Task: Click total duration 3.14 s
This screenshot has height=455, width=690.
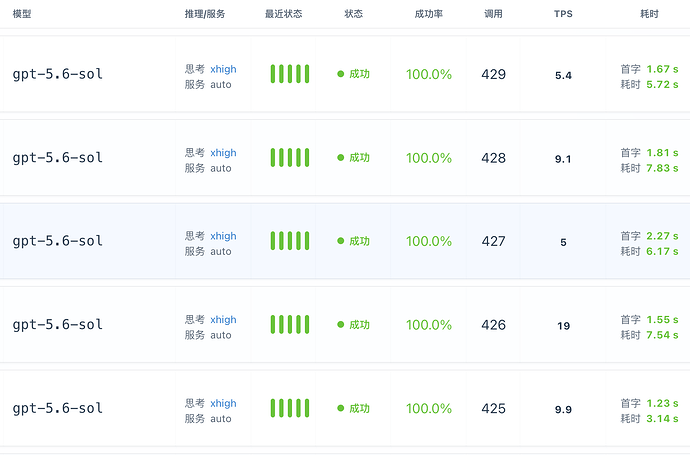Action: 662,418
